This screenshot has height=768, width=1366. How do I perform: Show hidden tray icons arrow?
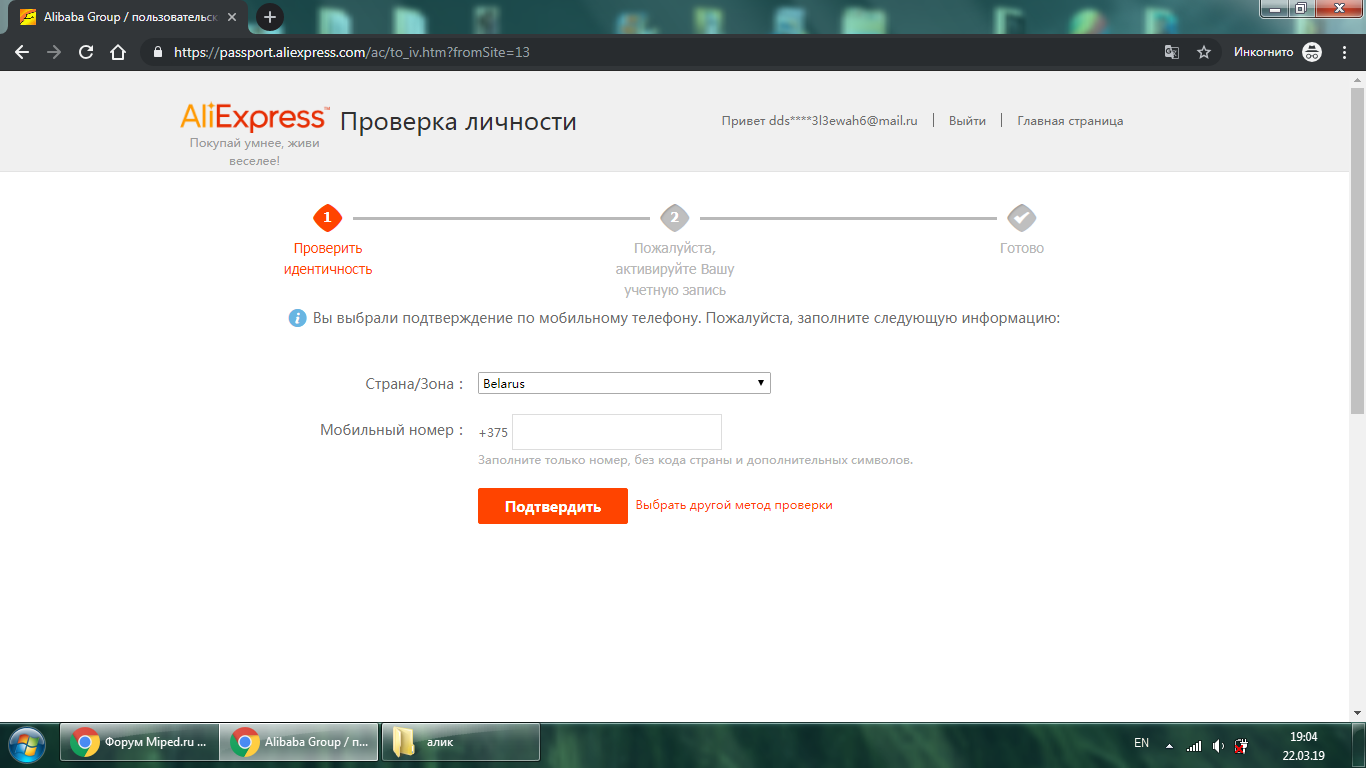(1169, 745)
